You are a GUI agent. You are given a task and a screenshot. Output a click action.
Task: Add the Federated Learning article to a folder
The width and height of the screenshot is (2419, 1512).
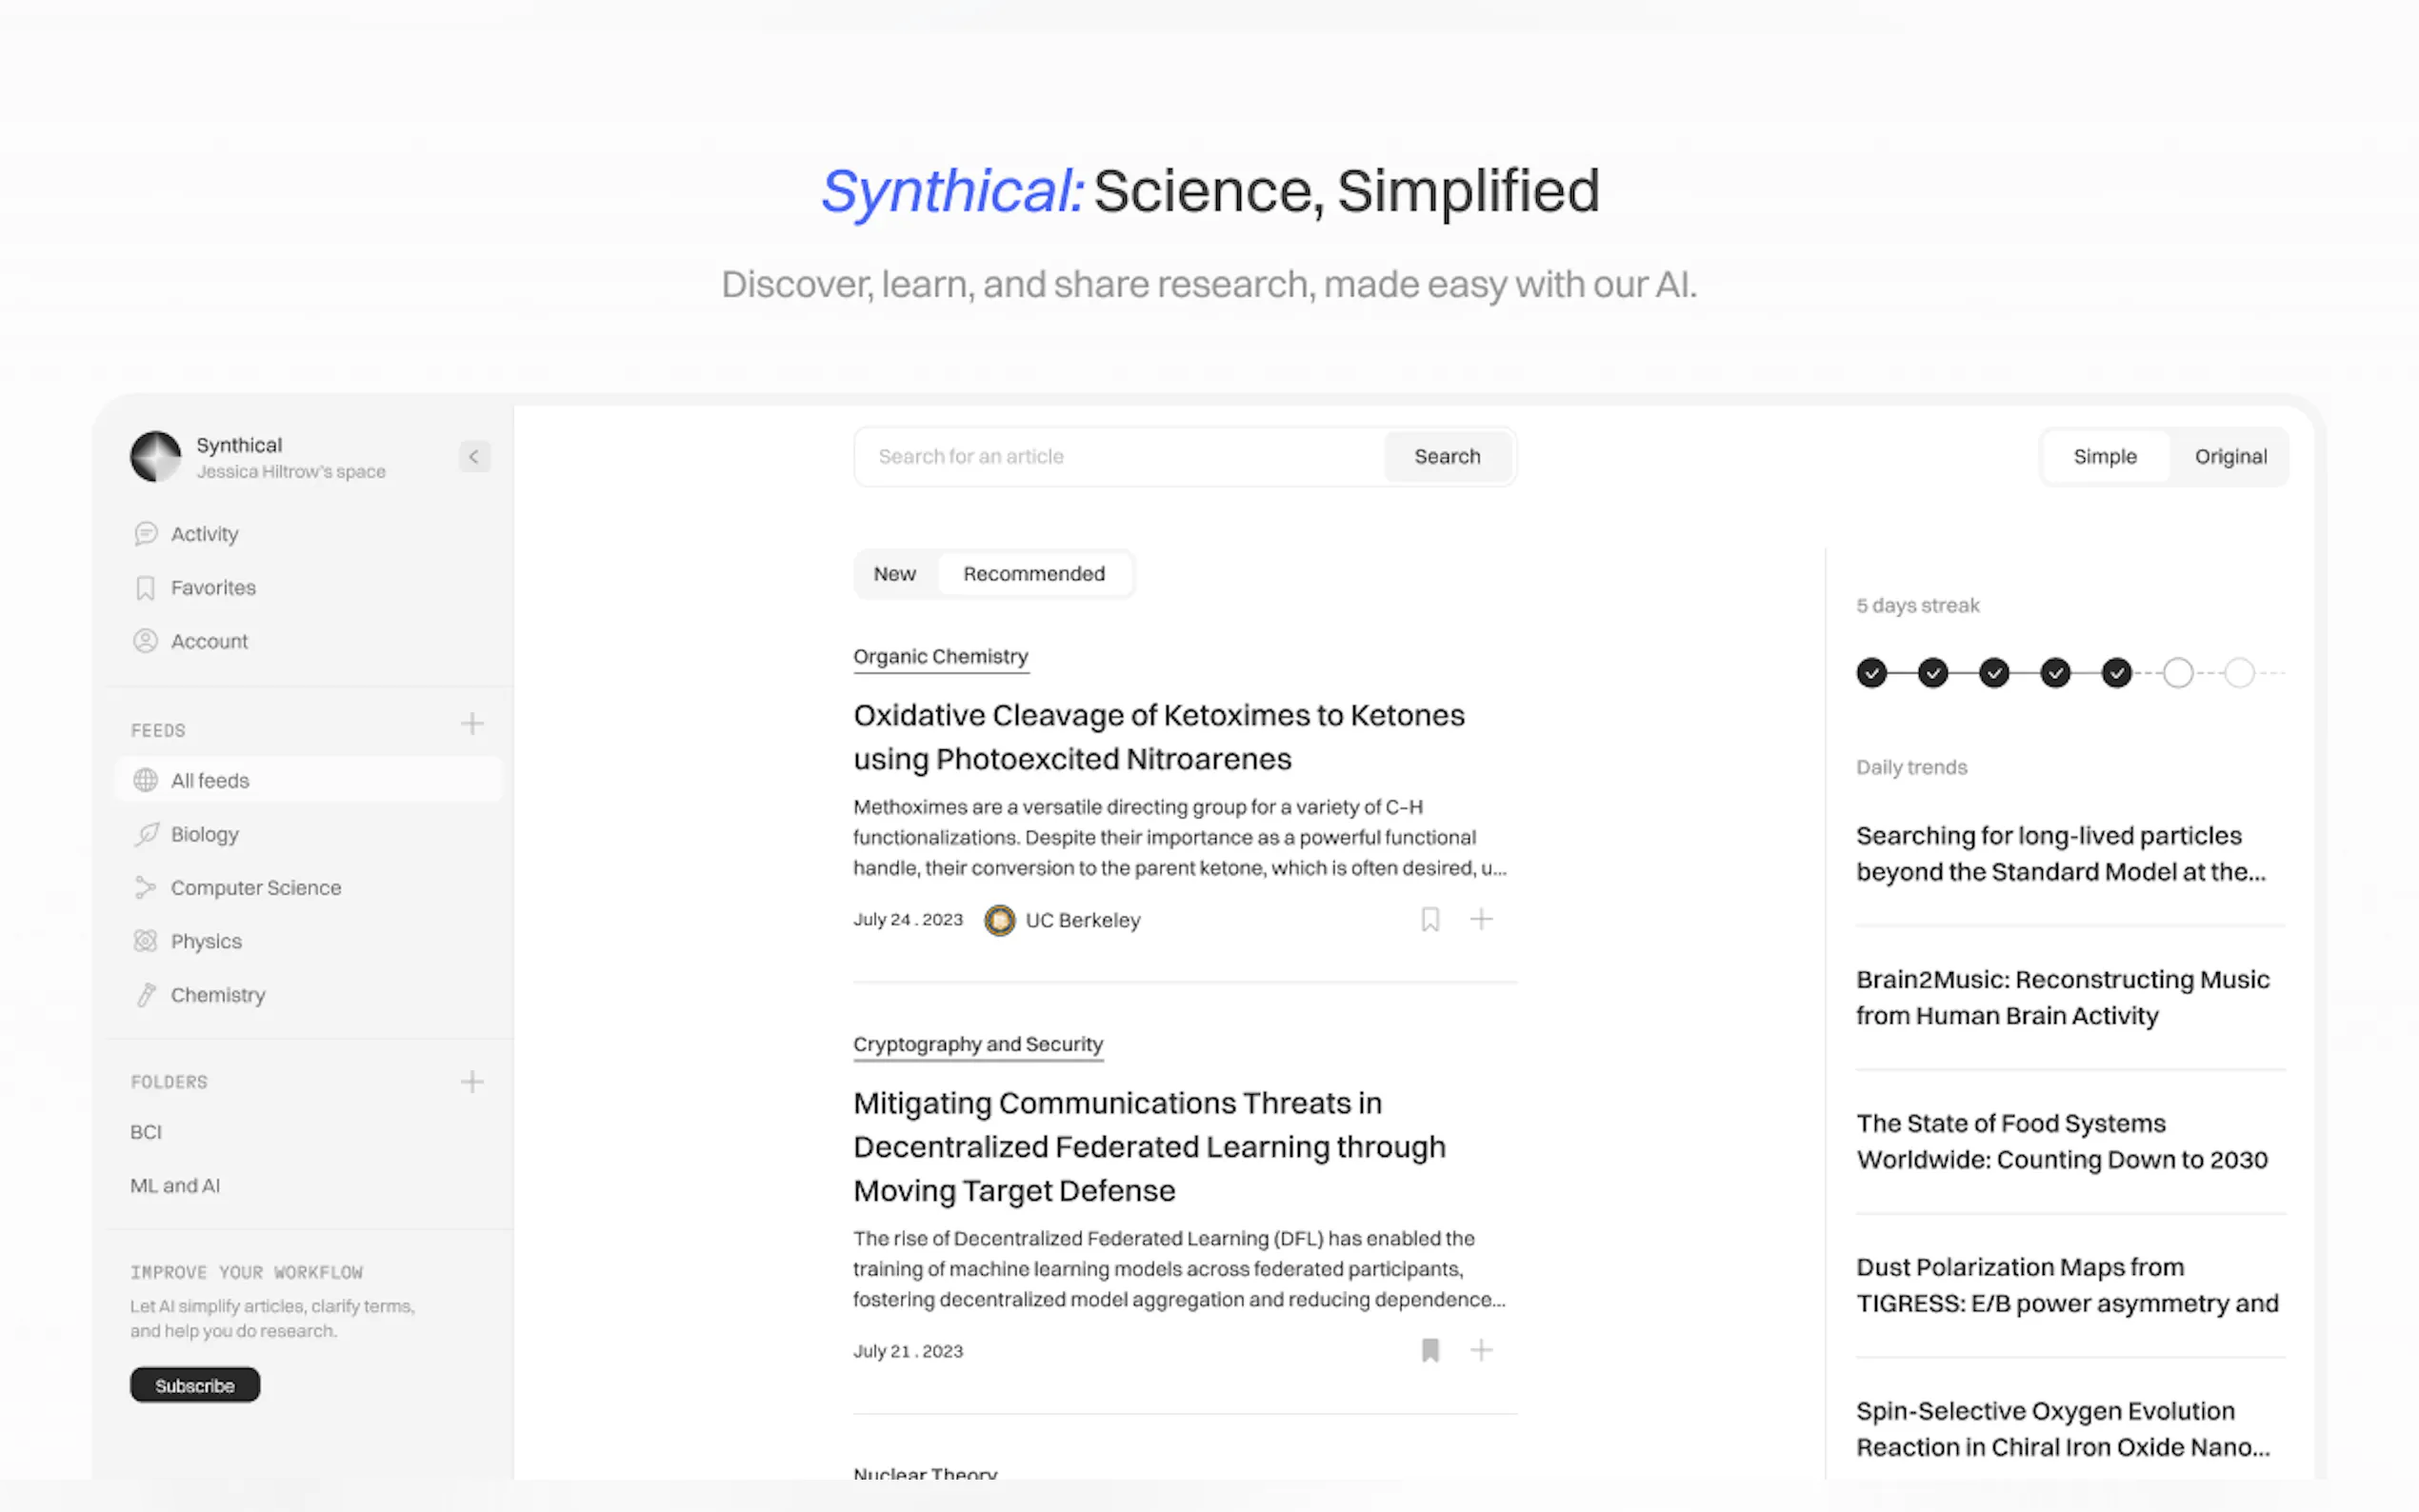click(x=1481, y=1350)
